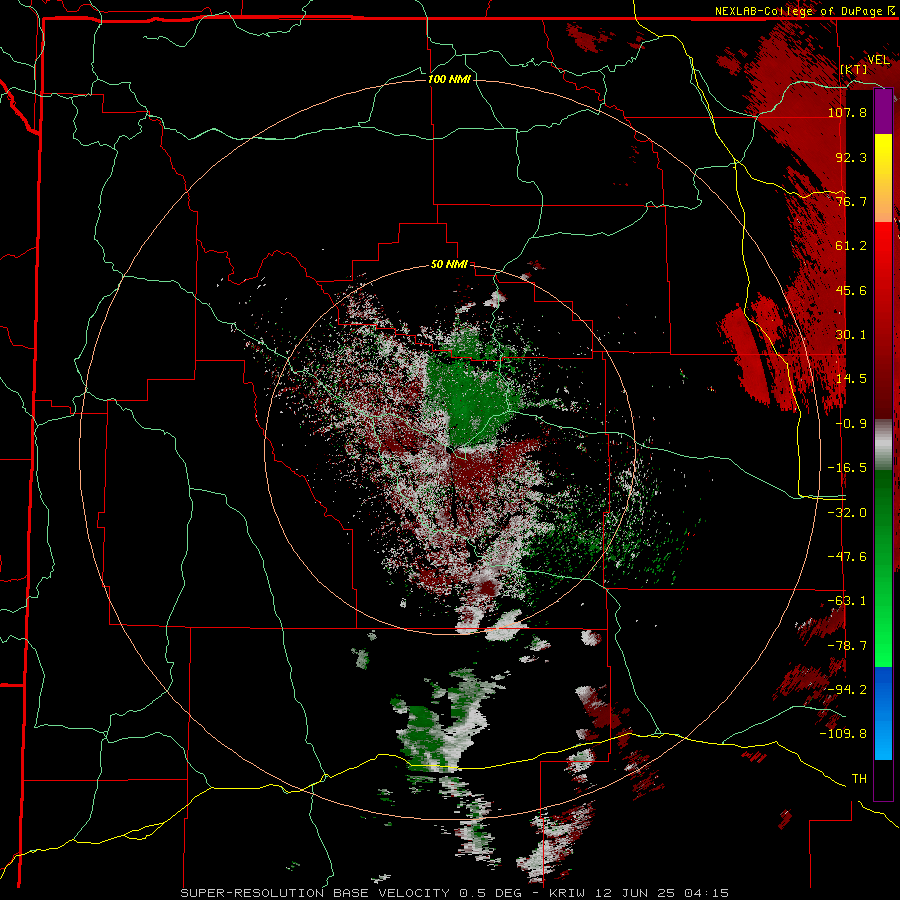Click the VEL legend title

click(x=878, y=60)
